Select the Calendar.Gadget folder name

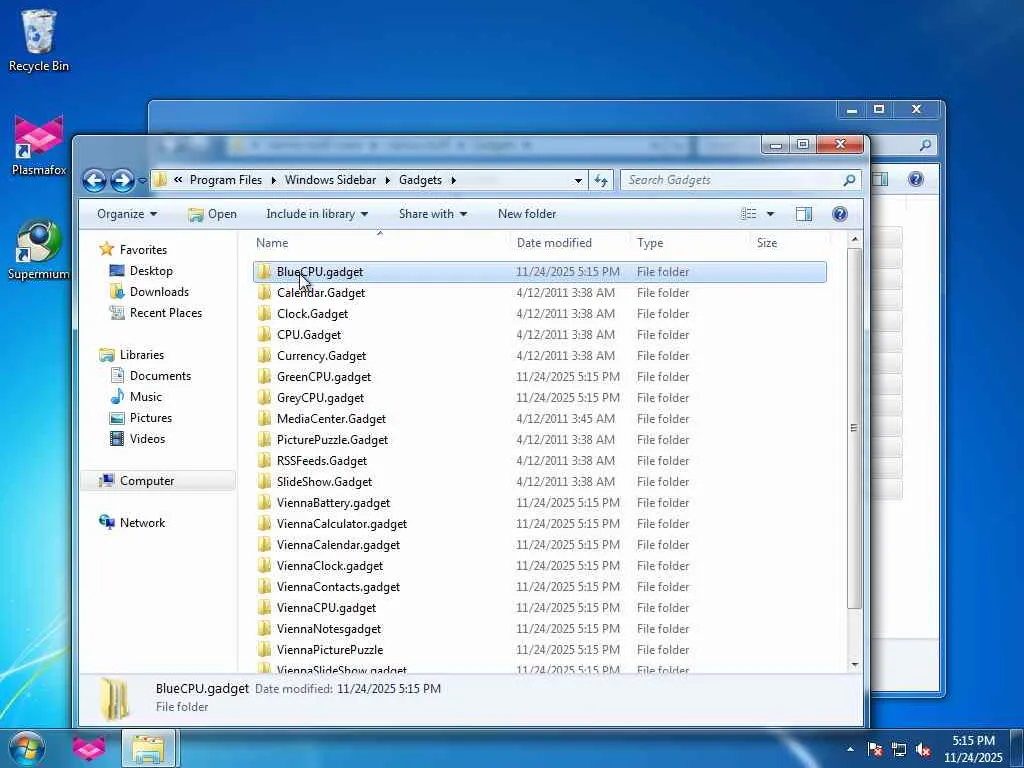[321, 293]
